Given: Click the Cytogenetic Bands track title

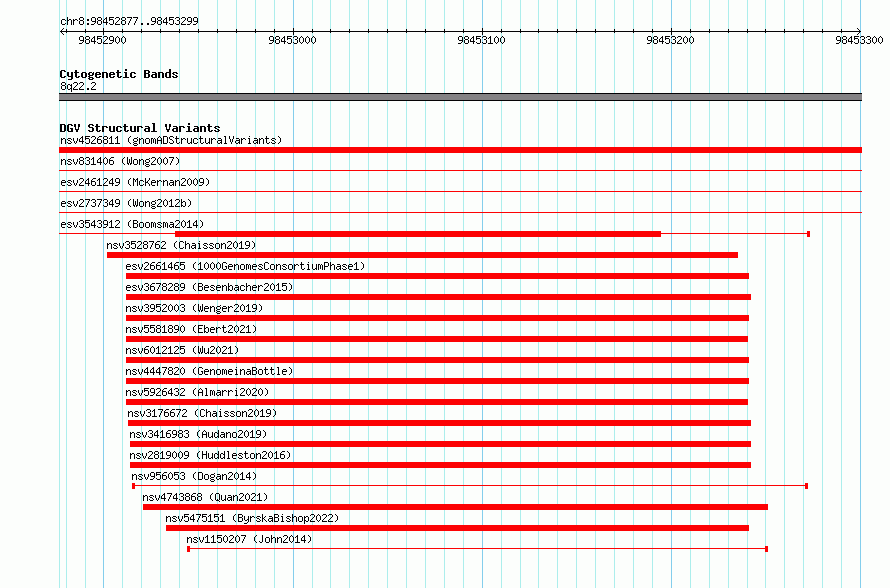Looking at the screenshot, I should 119,74.
